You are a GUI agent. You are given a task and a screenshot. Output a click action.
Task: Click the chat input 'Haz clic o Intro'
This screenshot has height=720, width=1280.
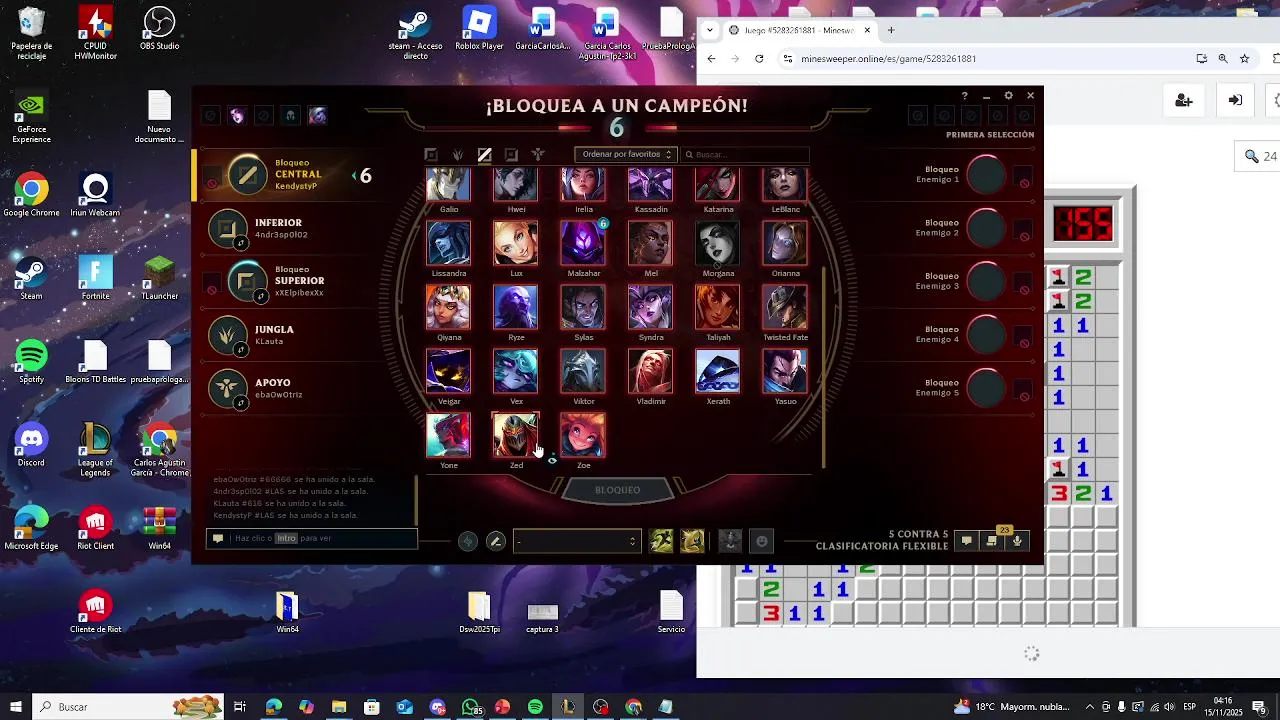coord(312,538)
